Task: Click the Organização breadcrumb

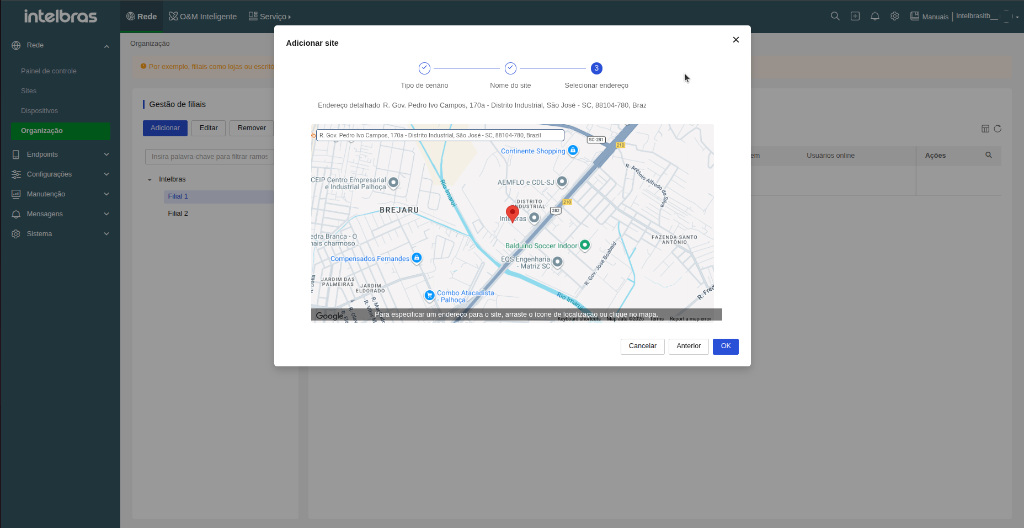Action: (x=150, y=44)
